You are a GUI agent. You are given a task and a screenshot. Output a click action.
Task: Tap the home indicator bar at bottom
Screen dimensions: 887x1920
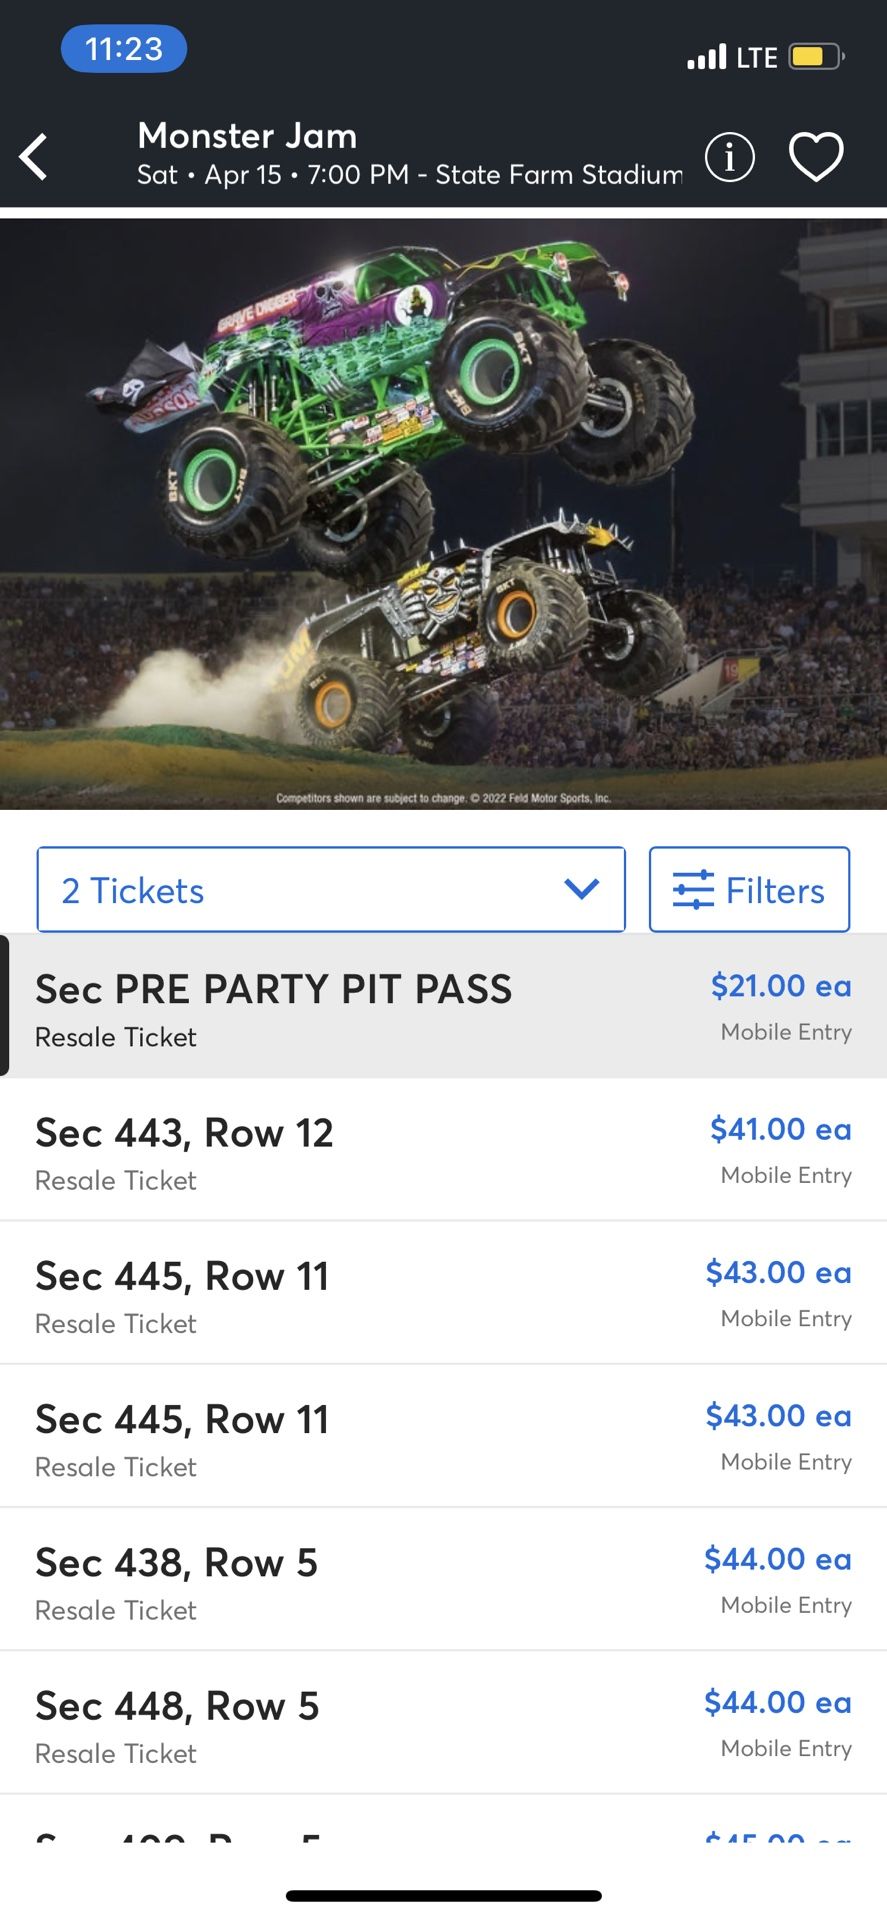(443, 1888)
